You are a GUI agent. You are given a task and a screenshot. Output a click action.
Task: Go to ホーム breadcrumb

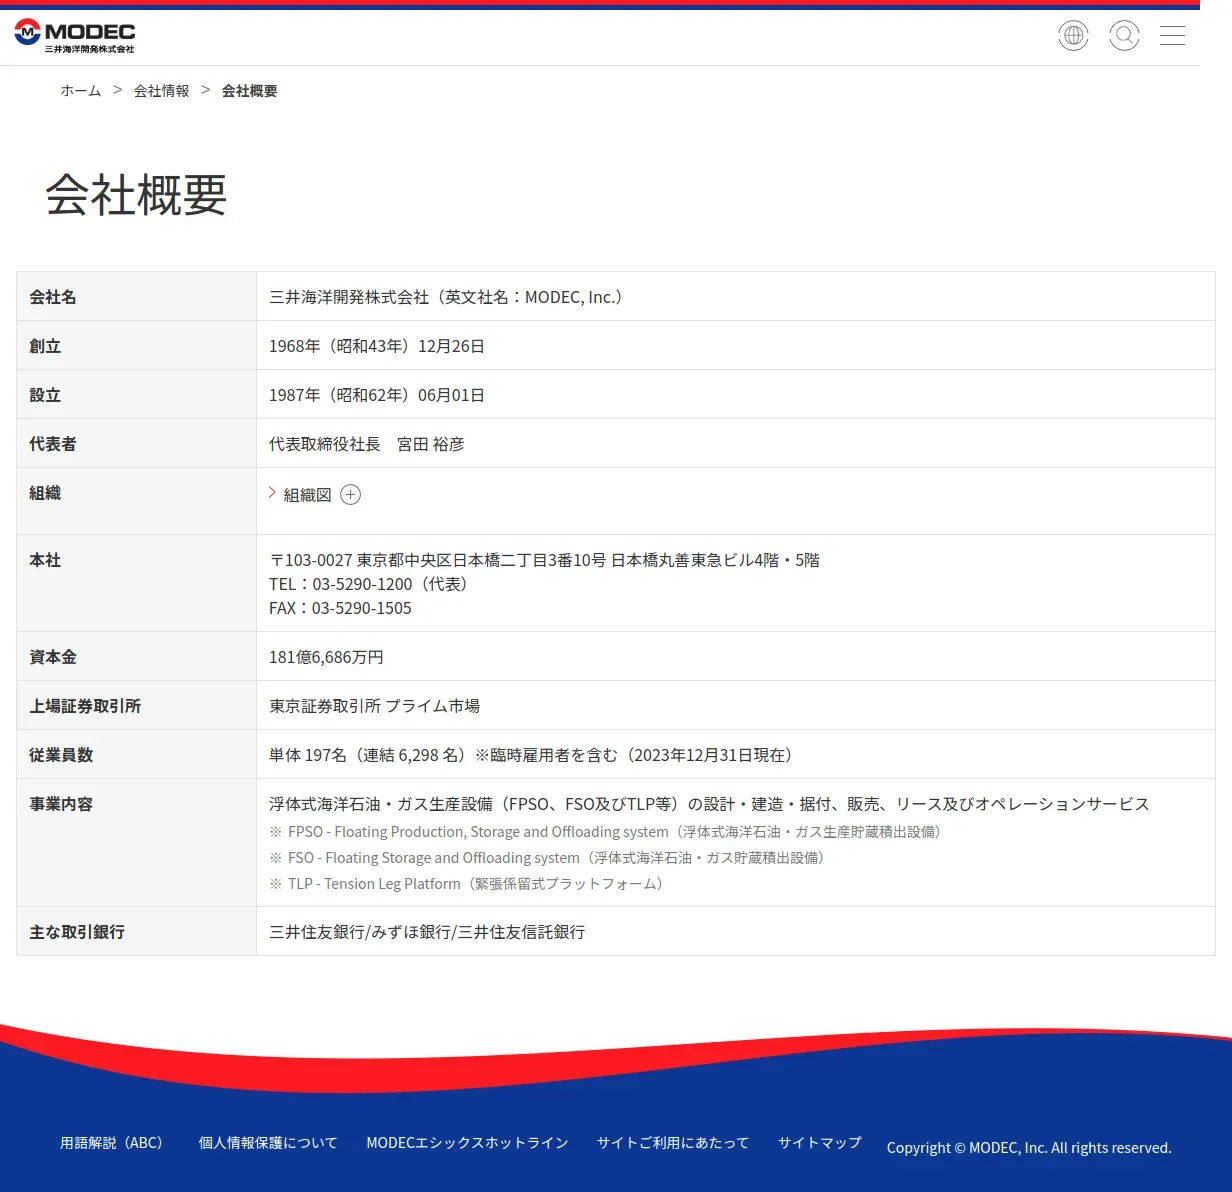[81, 91]
